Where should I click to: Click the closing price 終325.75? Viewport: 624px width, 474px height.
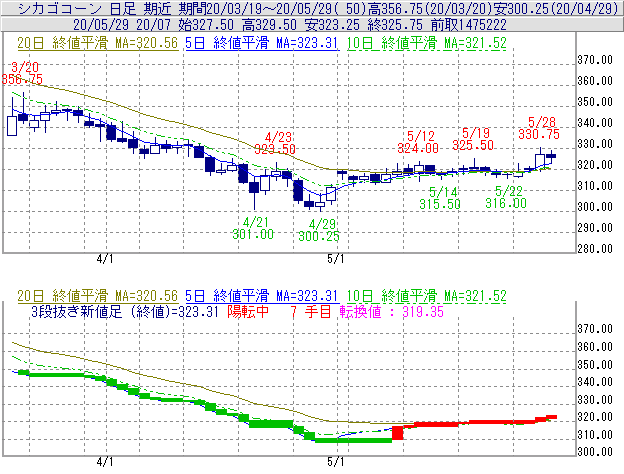pos(395,25)
